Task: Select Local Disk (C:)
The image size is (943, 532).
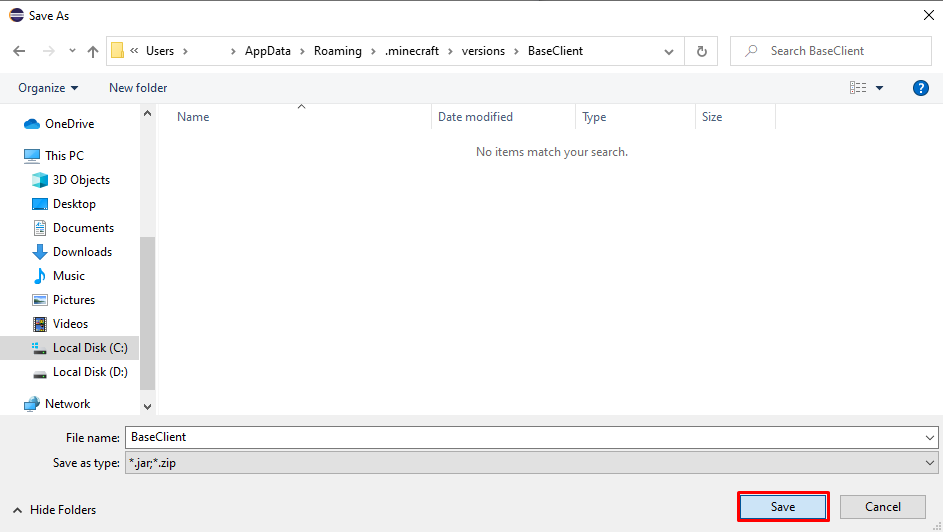Action: coord(69,348)
